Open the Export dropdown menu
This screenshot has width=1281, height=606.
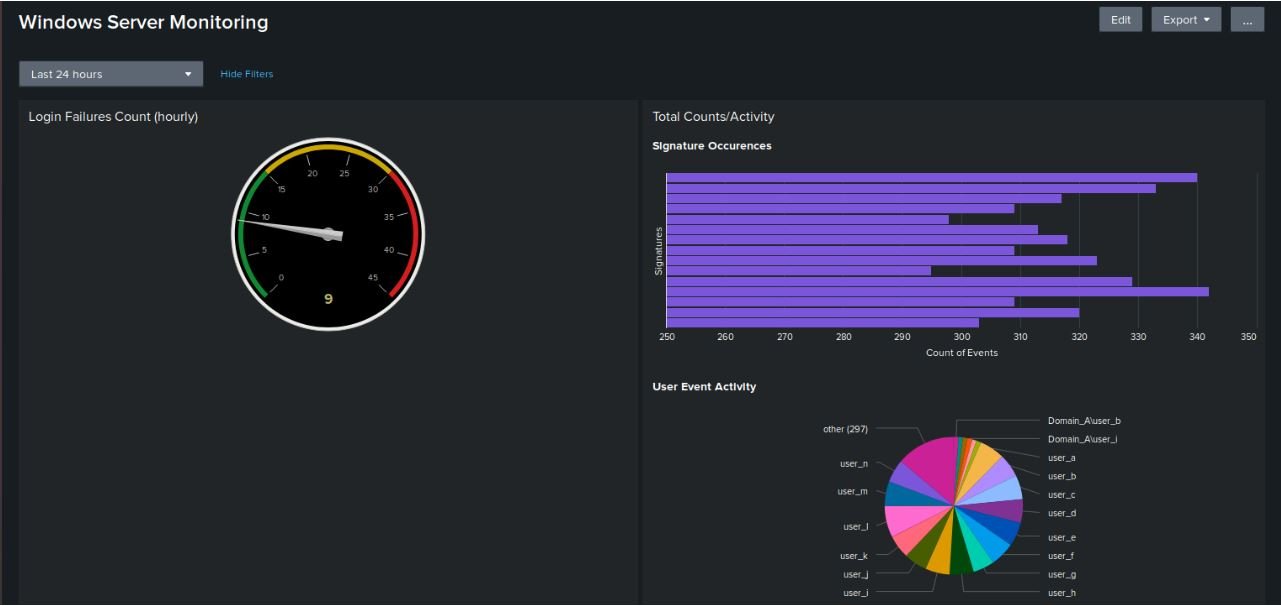1186,20
